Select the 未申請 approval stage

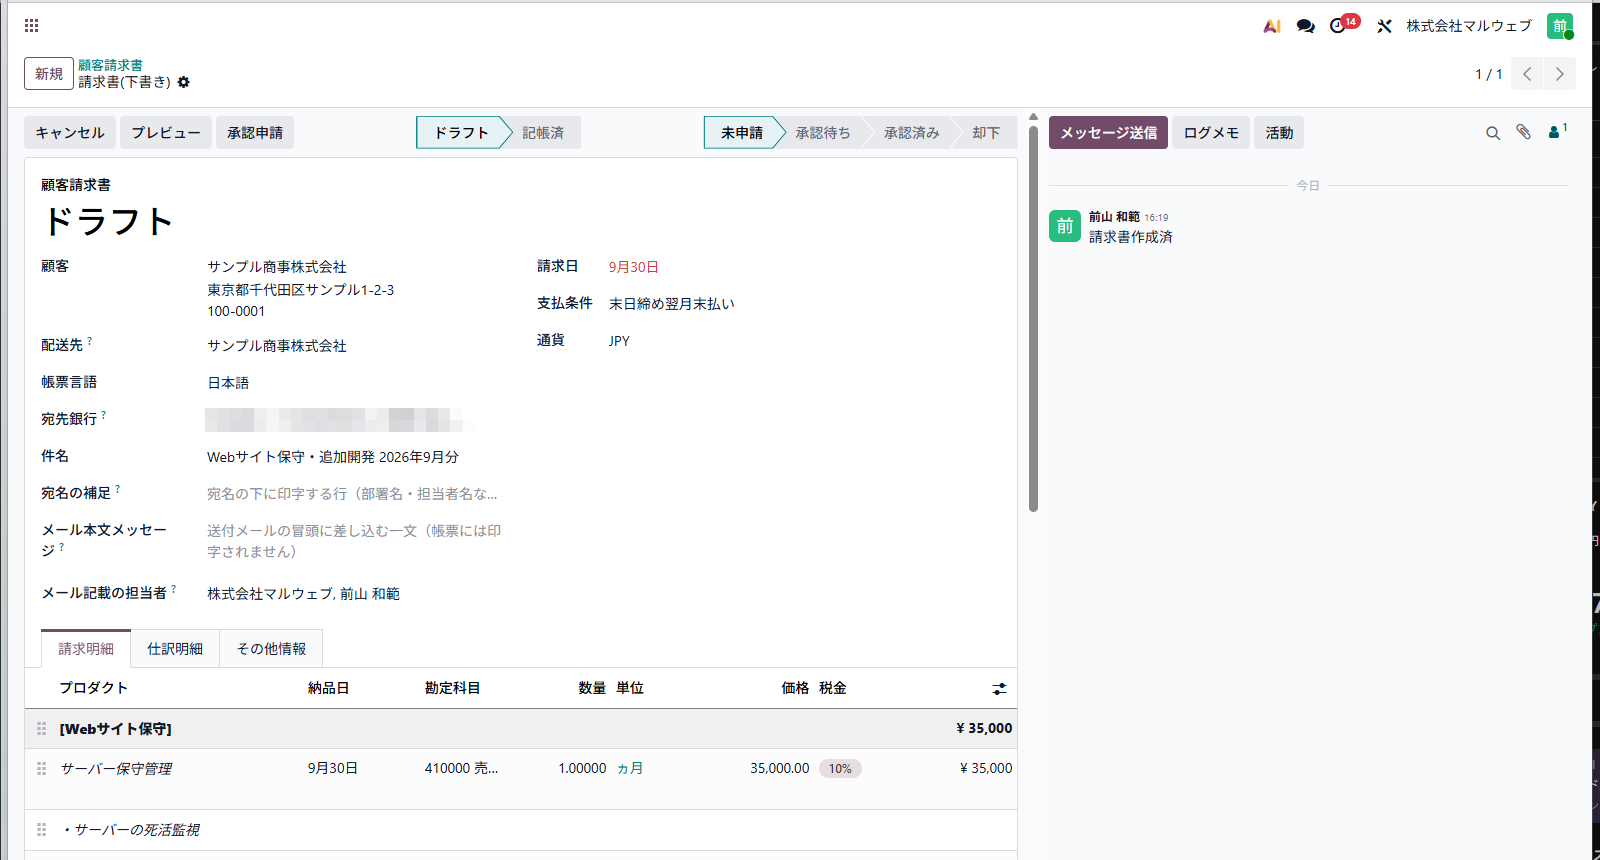pyautogui.click(x=742, y=133)
